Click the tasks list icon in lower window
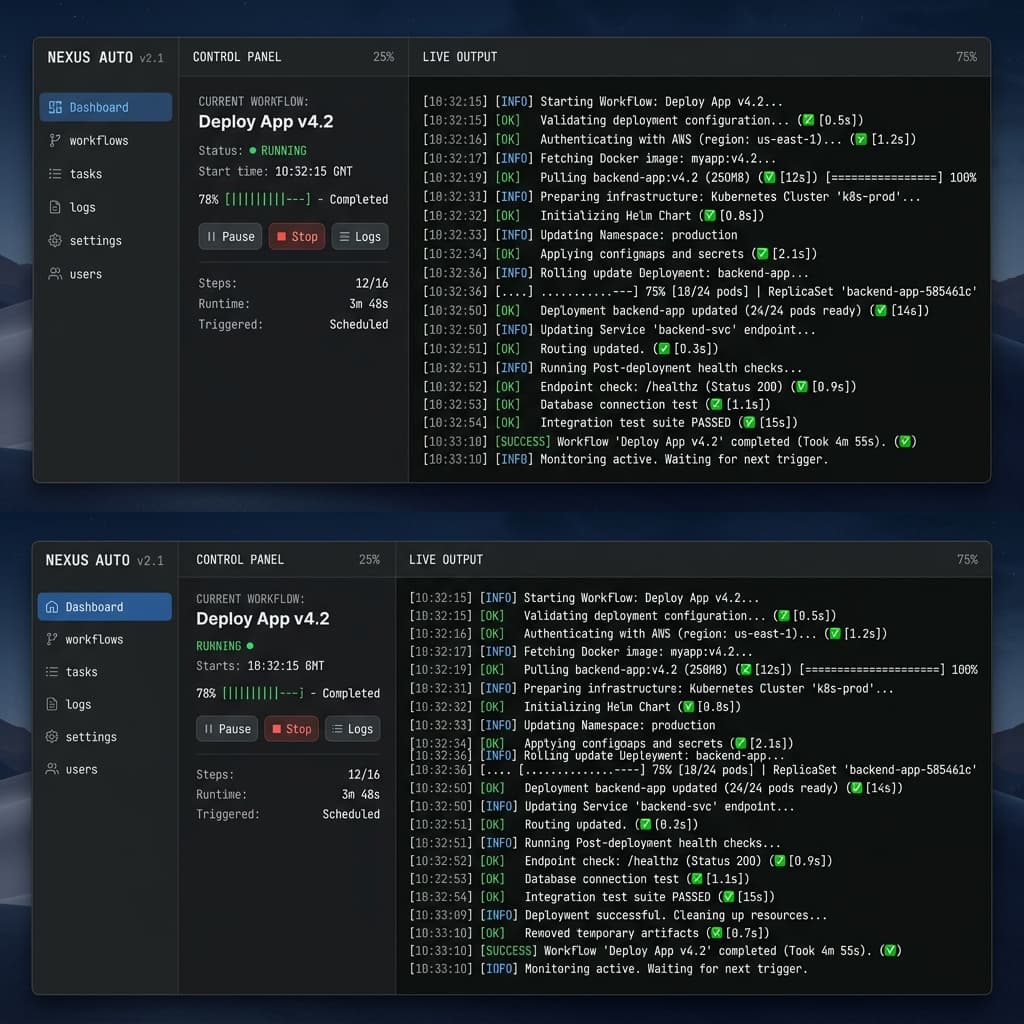Screen dimensions: 1024x1024 tap(52, 671)
